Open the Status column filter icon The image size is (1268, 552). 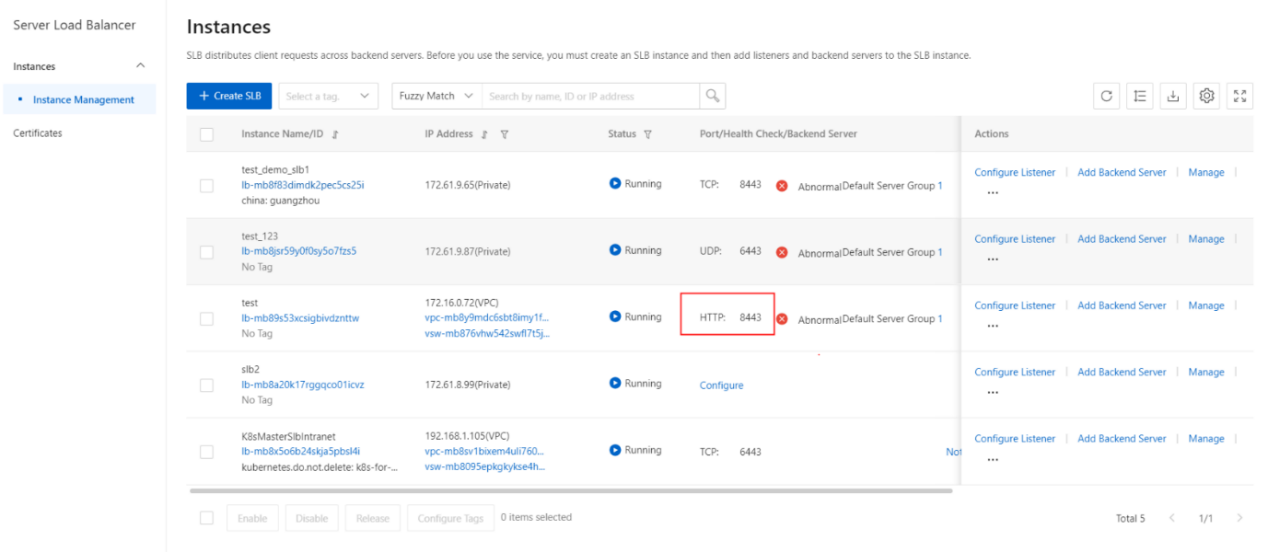point(648,134)
